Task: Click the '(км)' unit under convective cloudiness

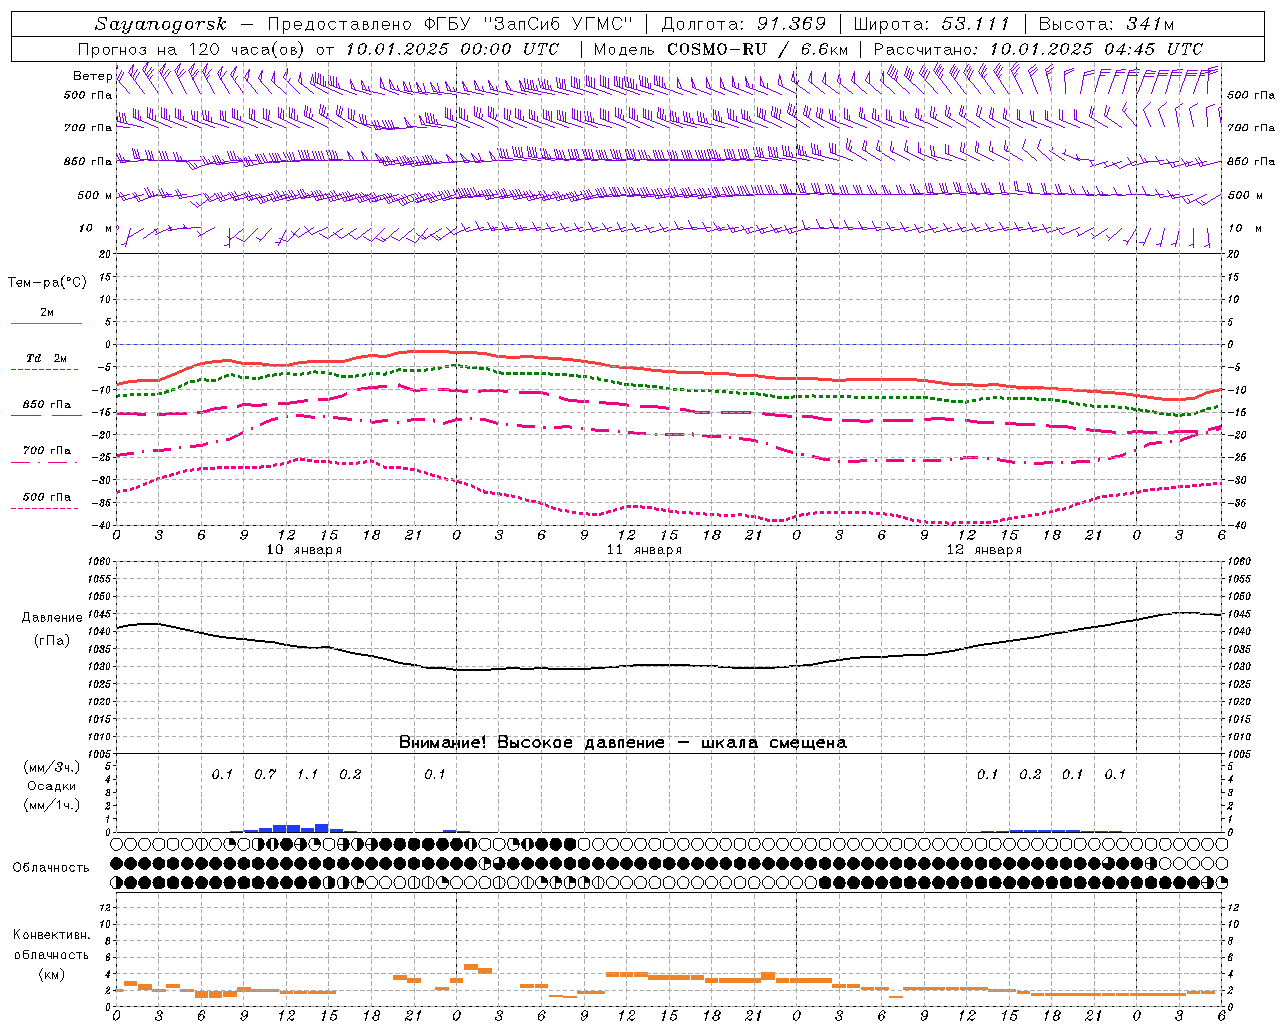Action: tap(52, 974)
